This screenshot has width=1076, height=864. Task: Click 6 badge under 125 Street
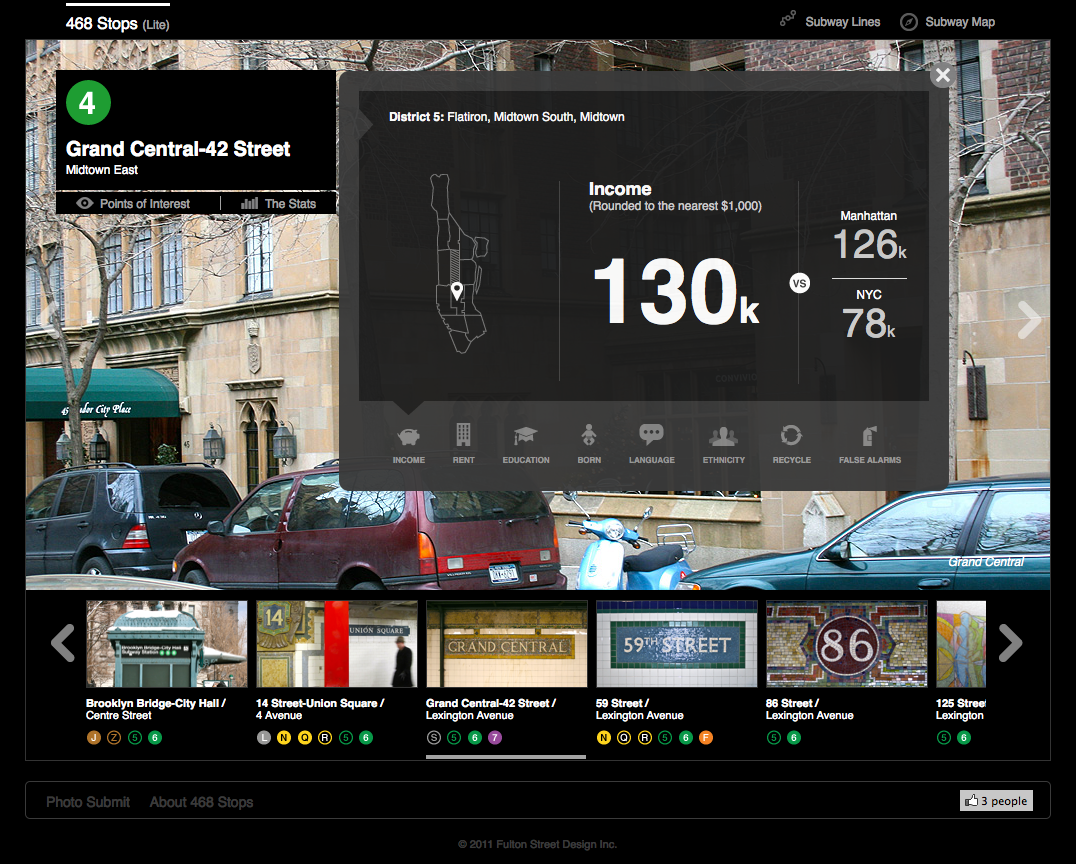point(964,738)
